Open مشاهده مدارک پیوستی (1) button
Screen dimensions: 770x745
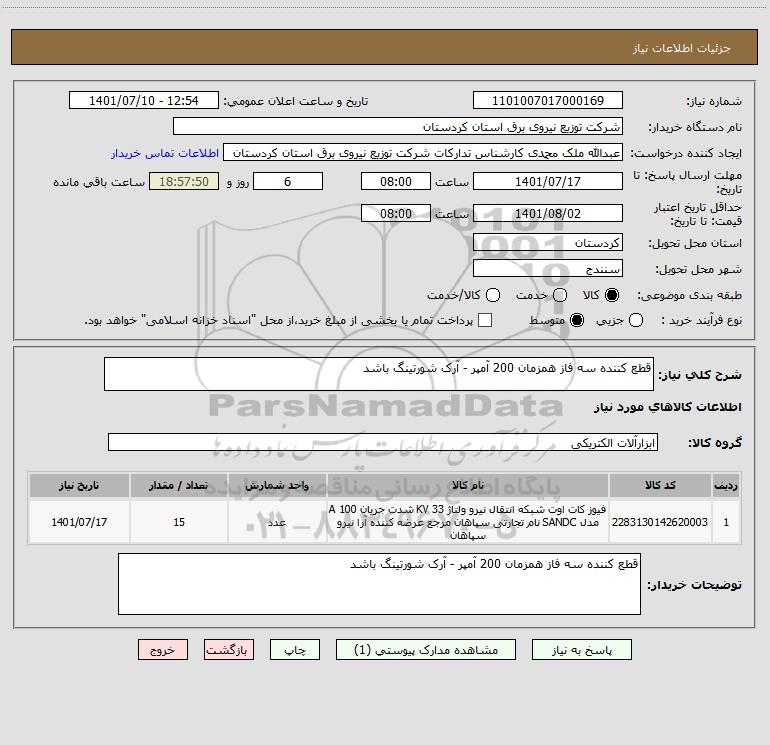(x=426, y=650)
